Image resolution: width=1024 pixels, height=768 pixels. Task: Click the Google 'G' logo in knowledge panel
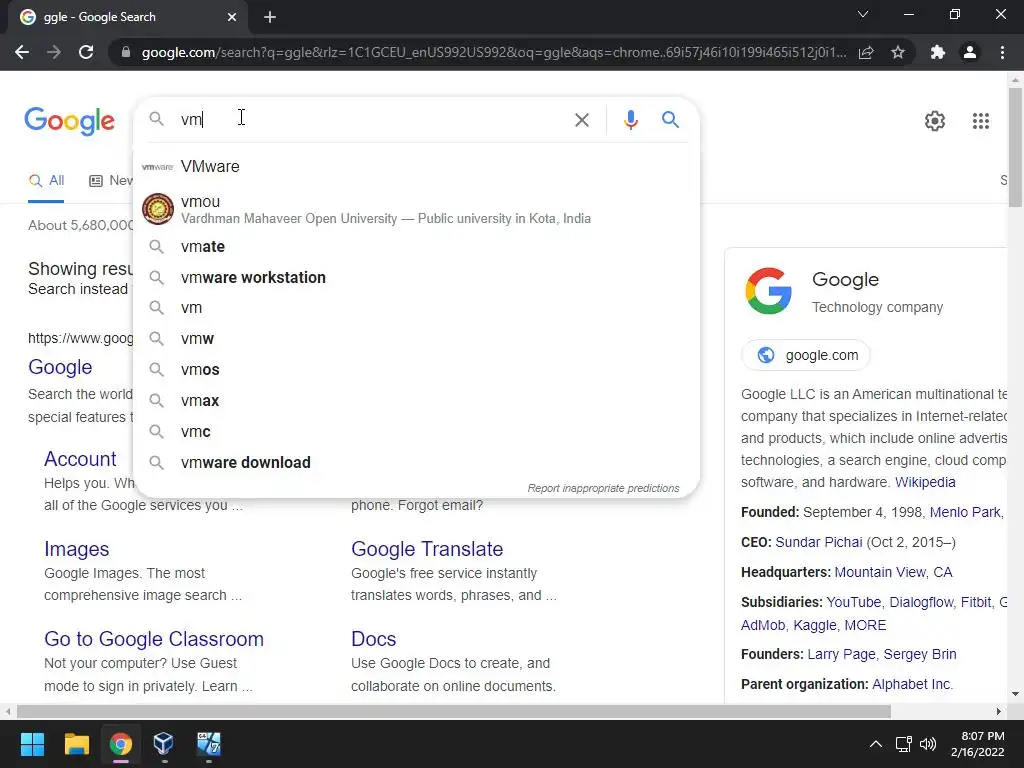[769, 291]
